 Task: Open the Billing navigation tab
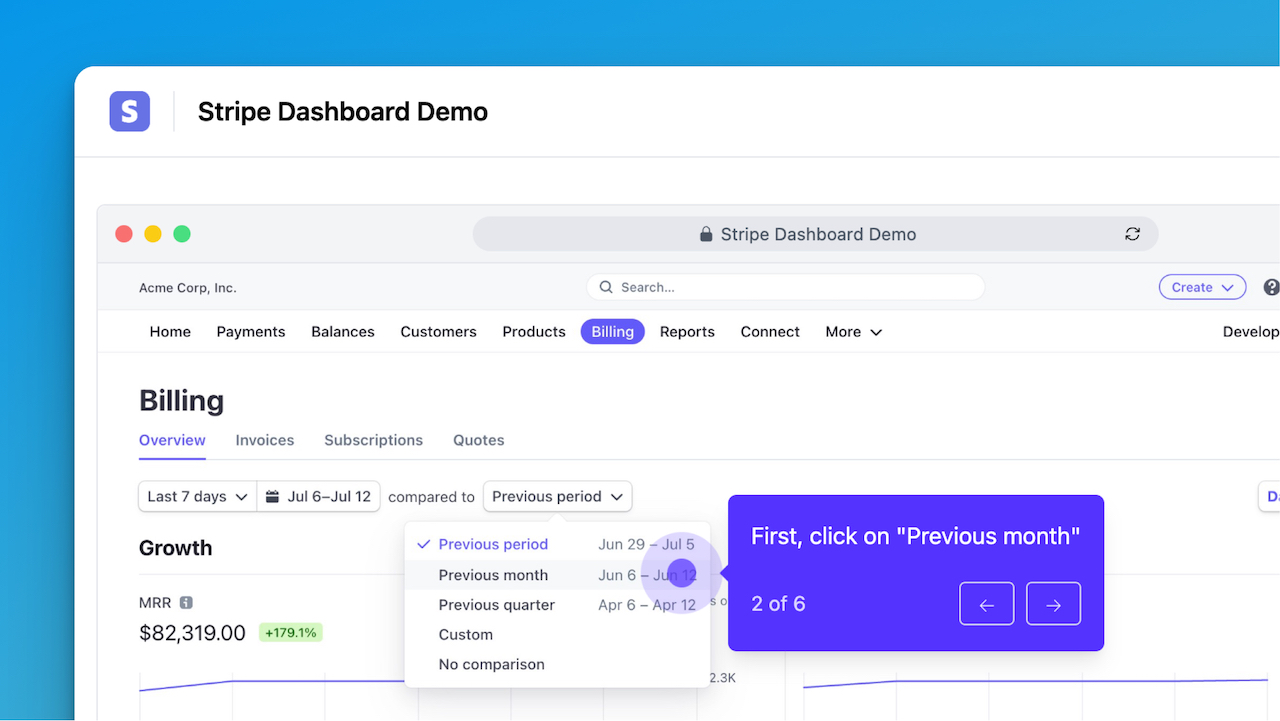(613, 332)
